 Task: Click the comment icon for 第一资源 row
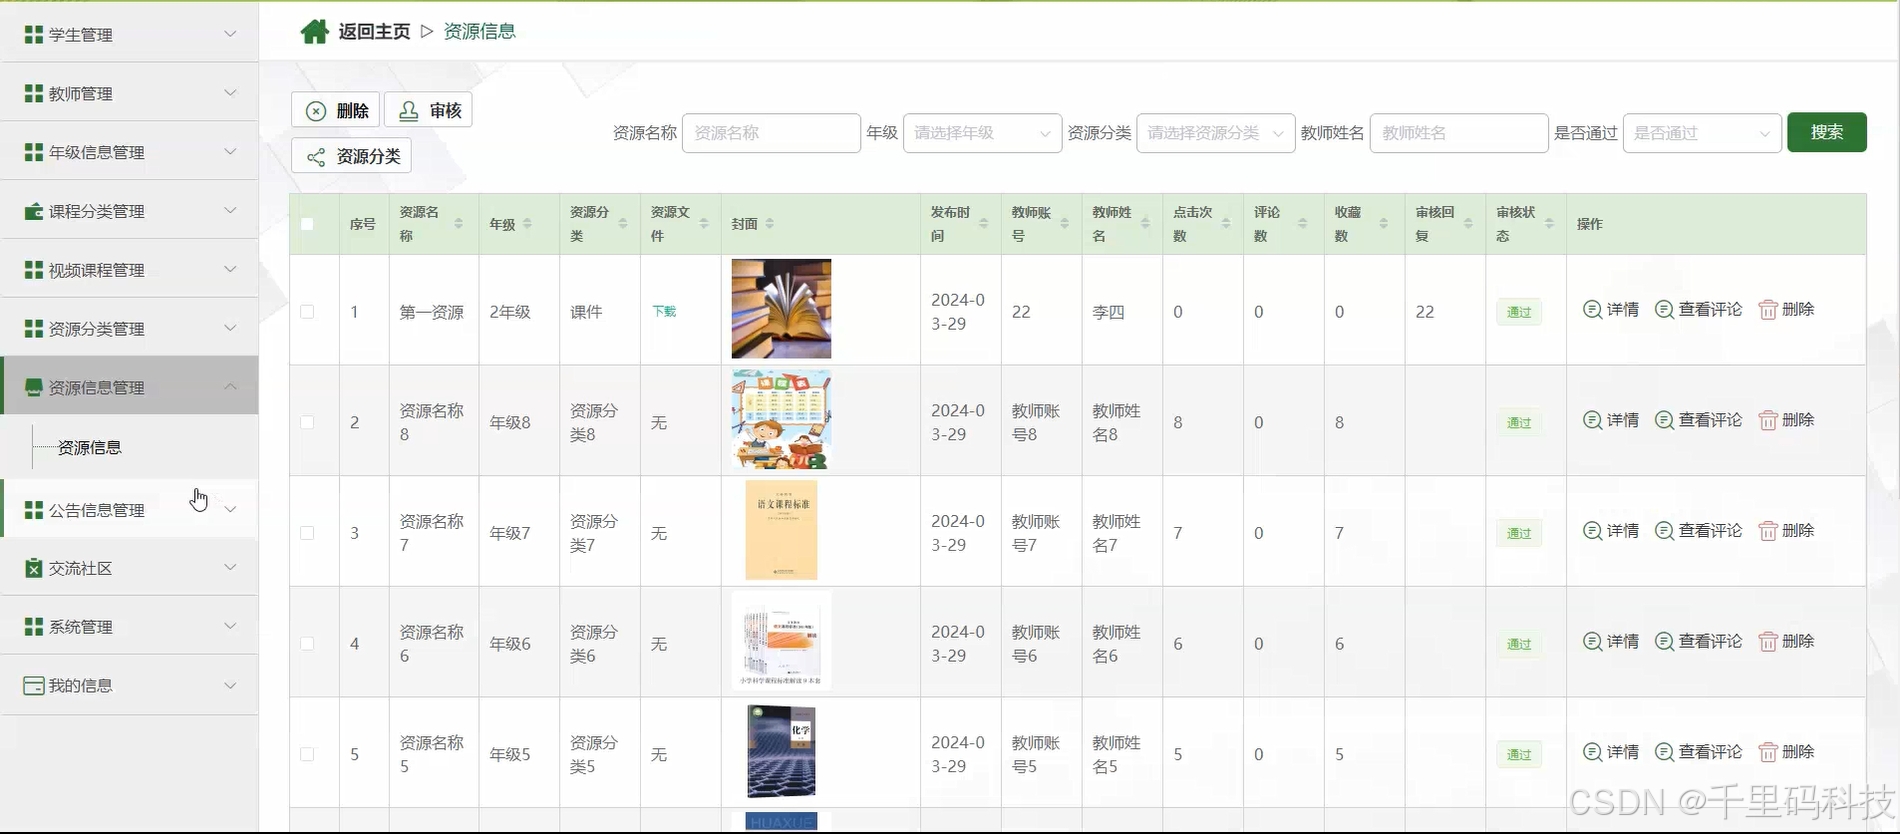point(1664,309)
